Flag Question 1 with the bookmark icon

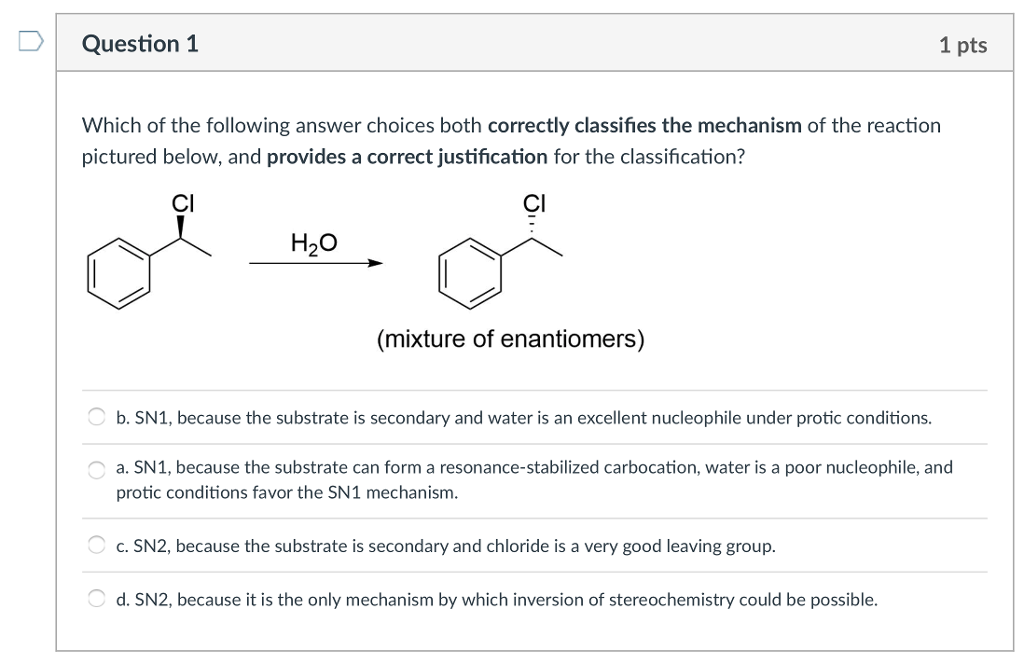[x=30, y=41]
